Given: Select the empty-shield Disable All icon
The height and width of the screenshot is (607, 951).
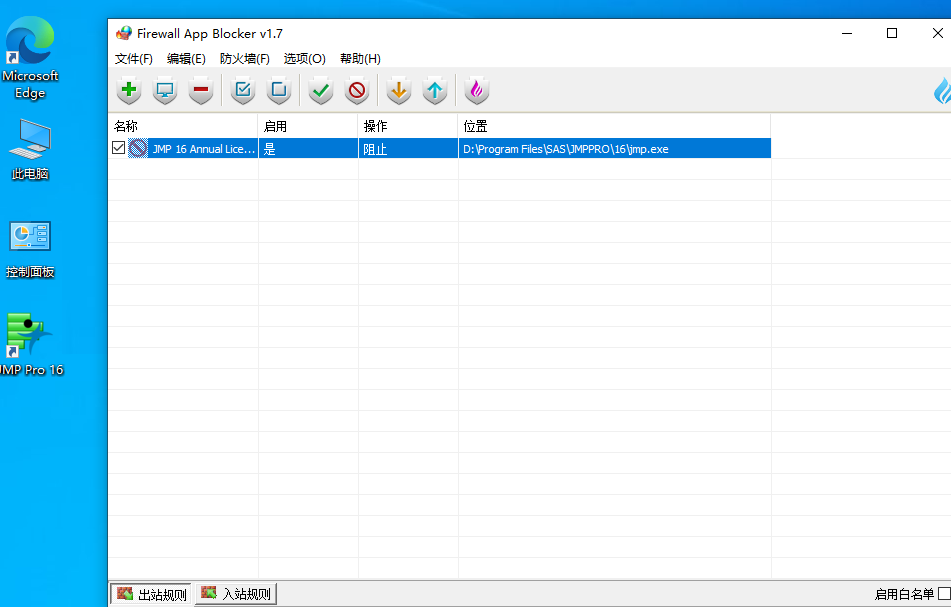Looking at the screenshot, I should [278, 90].
